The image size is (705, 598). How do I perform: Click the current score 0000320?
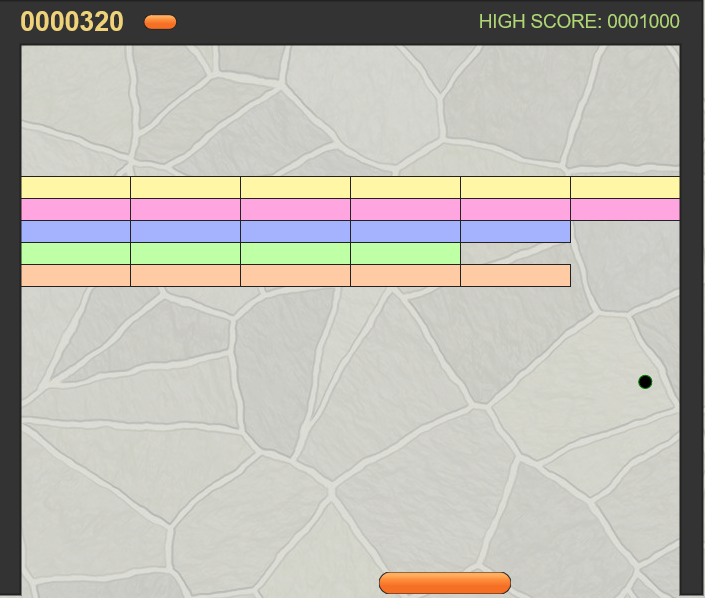(x=72, y=22)
